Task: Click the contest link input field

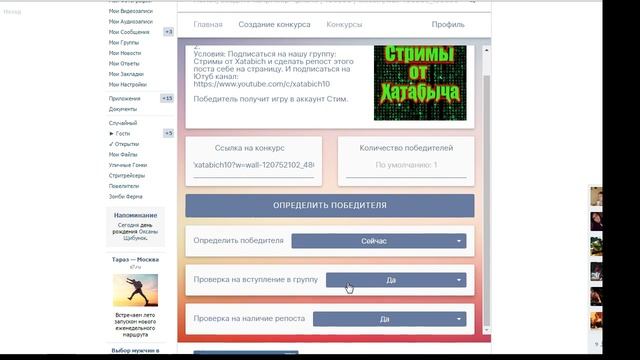Action: tap(253, 165)
